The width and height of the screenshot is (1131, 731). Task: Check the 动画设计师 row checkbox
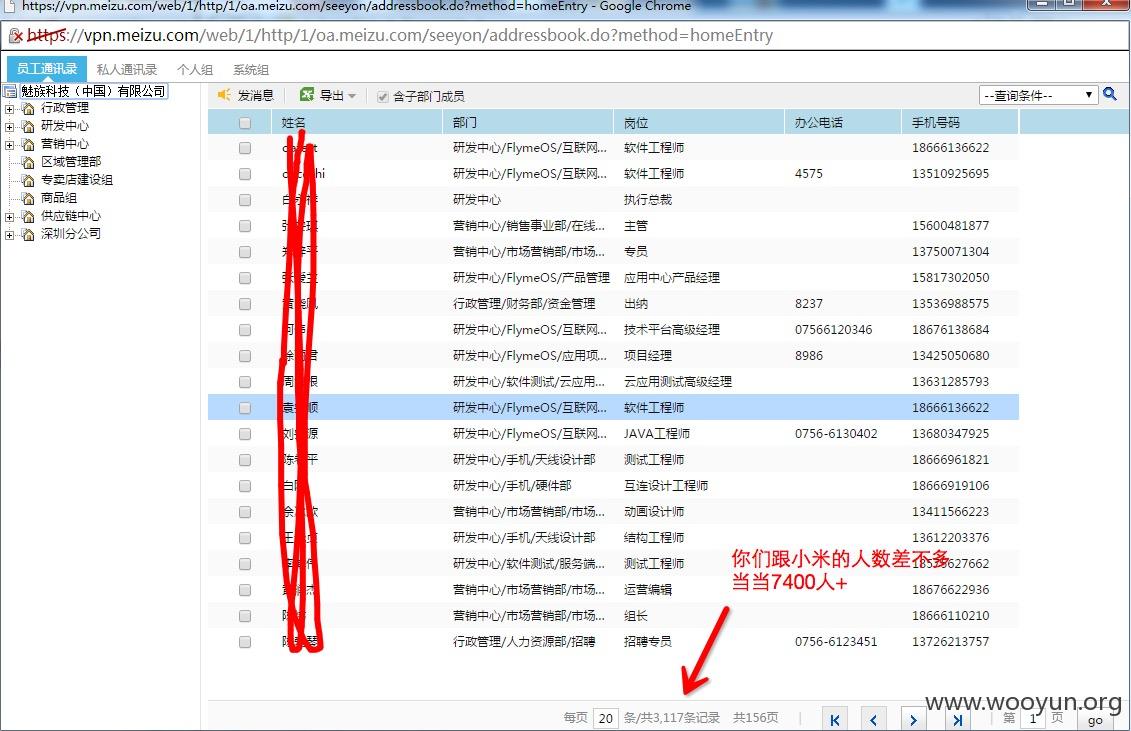click(245, 512)
